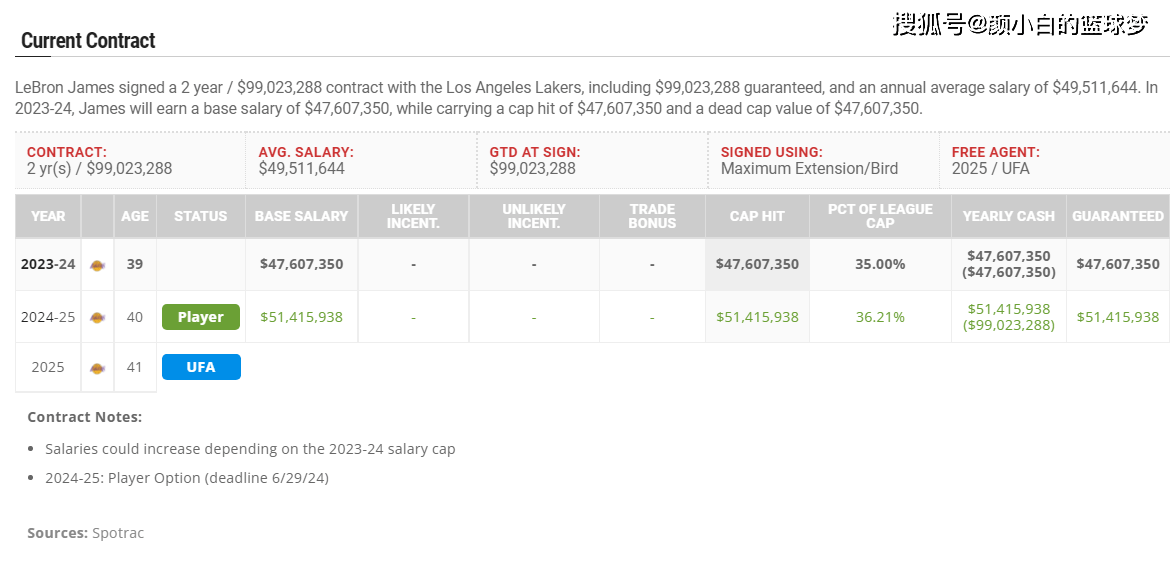Click the blue UFA status badge
1175x585 pixels.
tap(200, 367)
